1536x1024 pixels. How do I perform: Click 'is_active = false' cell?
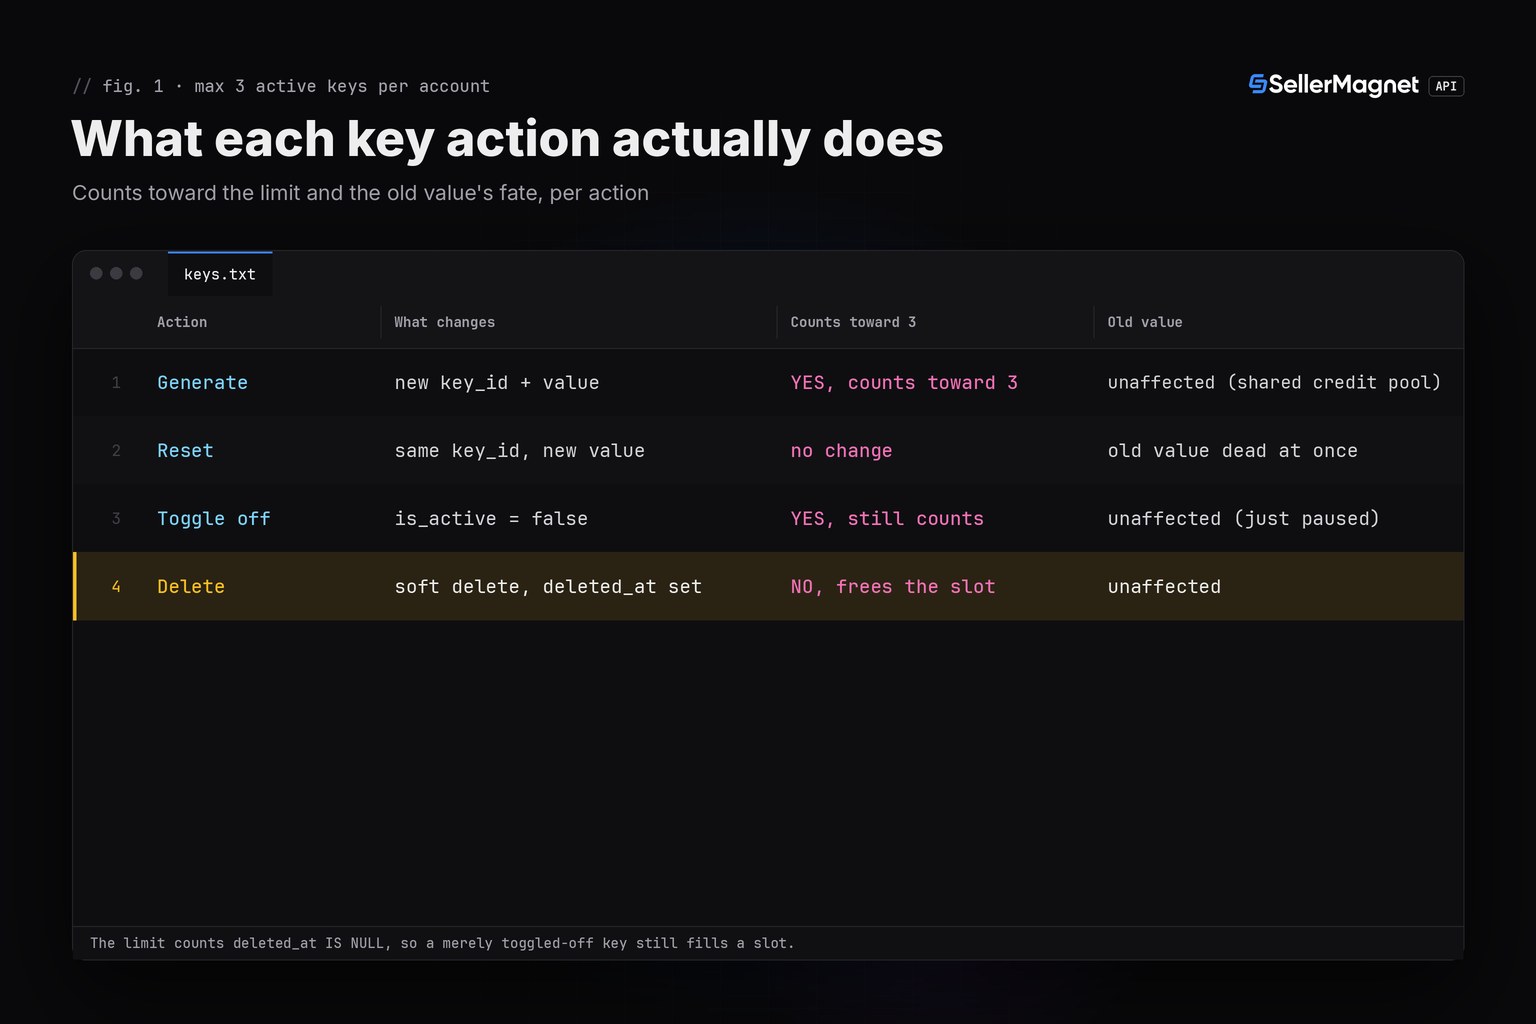click(x=491, y=519)
